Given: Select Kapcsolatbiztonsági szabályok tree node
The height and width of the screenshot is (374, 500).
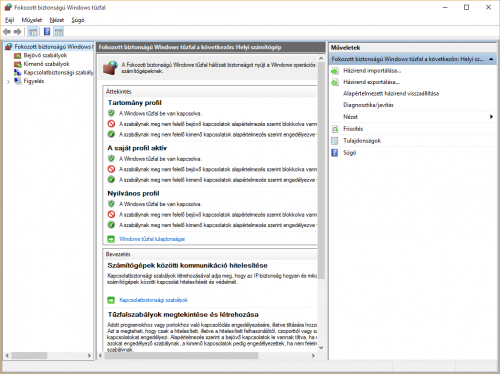Looking at the screenshot, I should pos(58,73).
